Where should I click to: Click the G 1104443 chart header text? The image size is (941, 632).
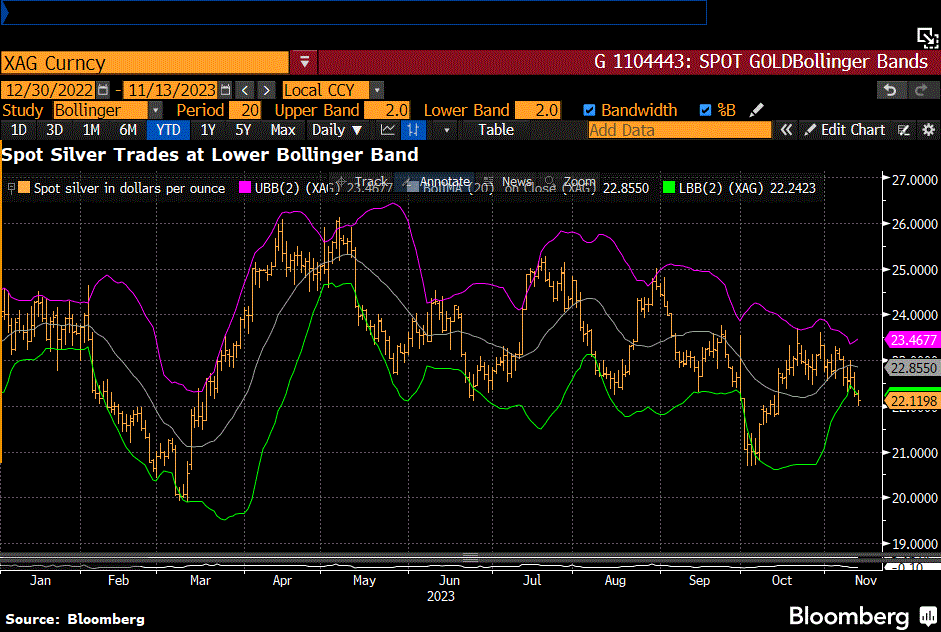click(761, 62)
